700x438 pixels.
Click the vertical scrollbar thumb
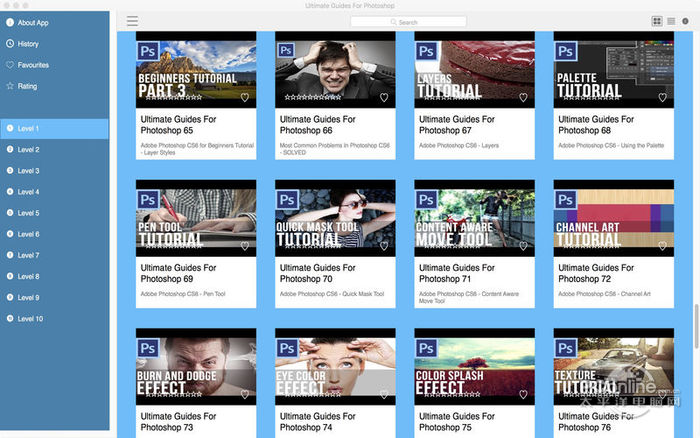[x=696, y=326]
